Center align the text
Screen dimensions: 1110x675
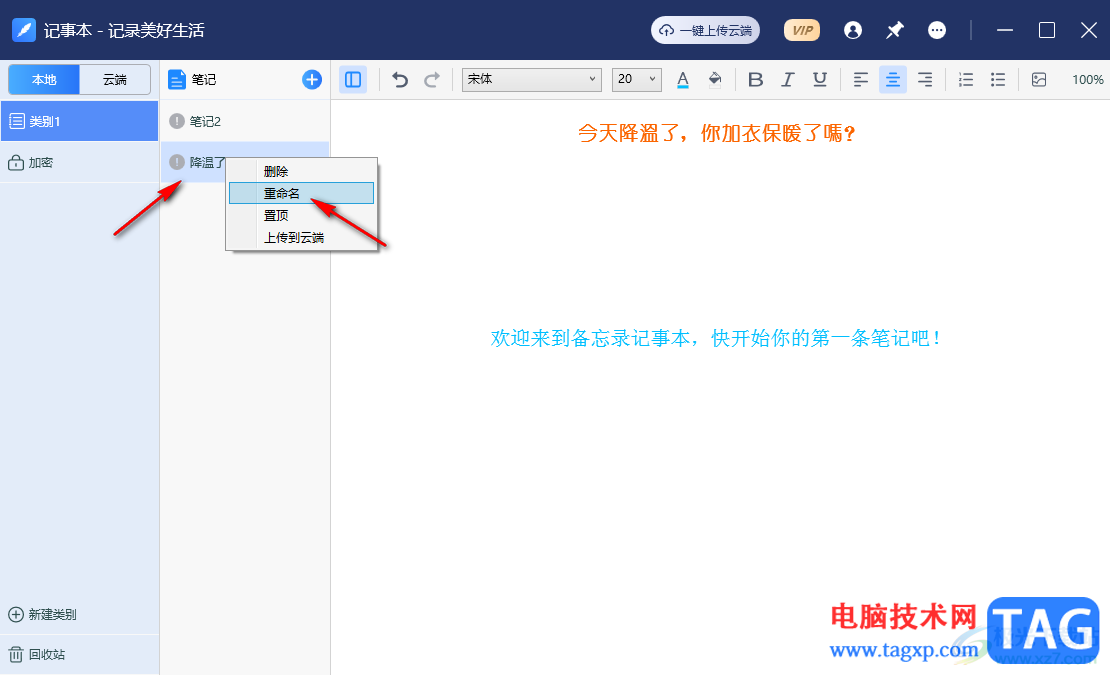(893, 79)
